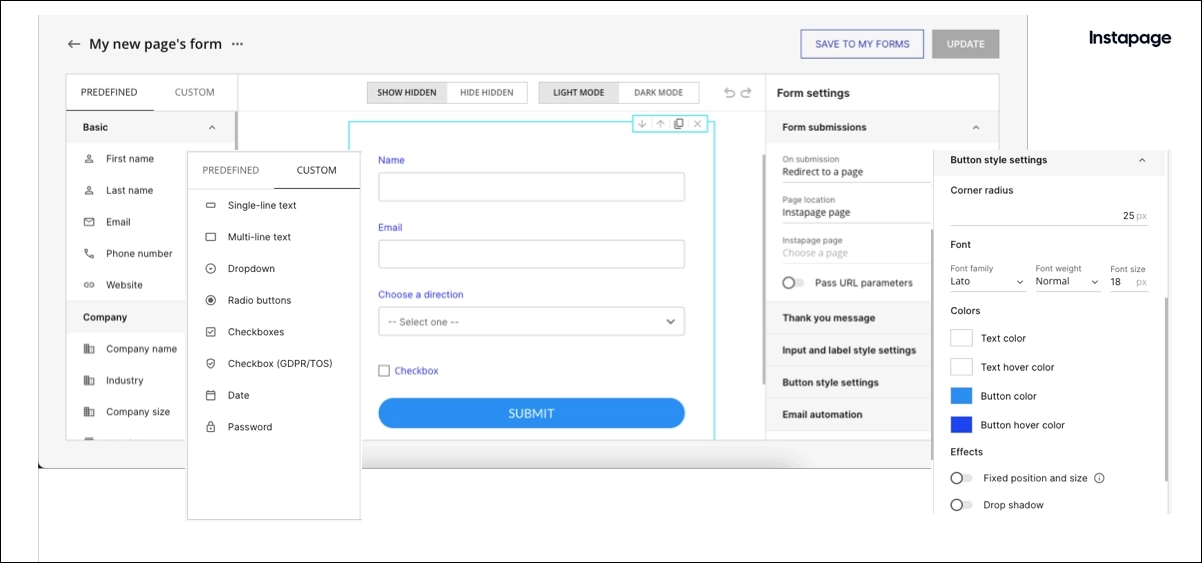Go back using the left arrow icon
Image resolution: width=1202 pixels, height=563 pixels.
73,44
